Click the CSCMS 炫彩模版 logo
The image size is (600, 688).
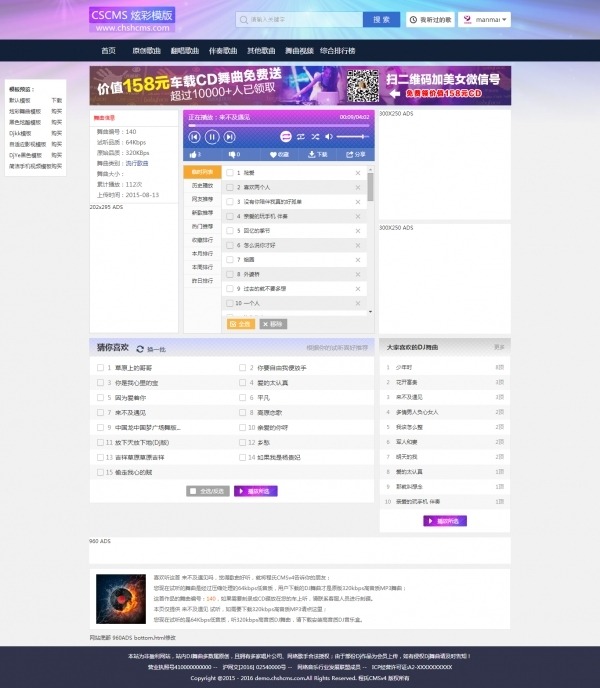coord(132,20)
